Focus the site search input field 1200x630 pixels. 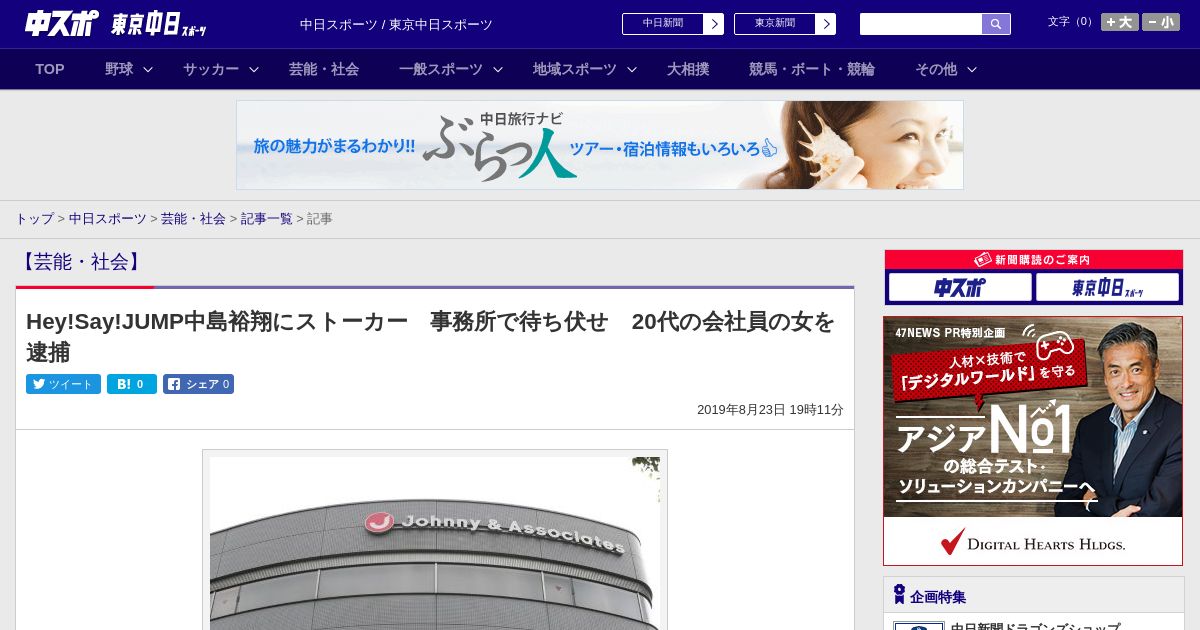(x=921, y=24)
